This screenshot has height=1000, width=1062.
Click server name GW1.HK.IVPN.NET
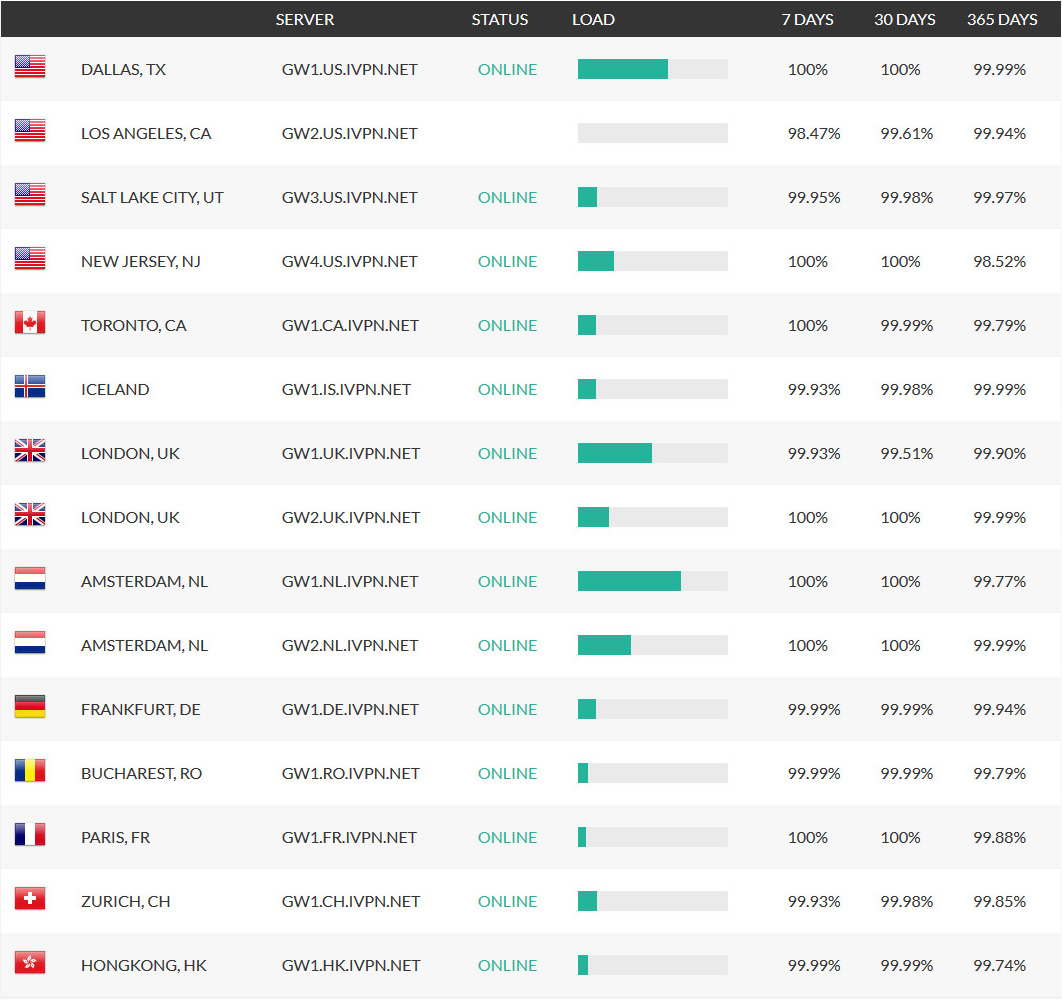351,965
